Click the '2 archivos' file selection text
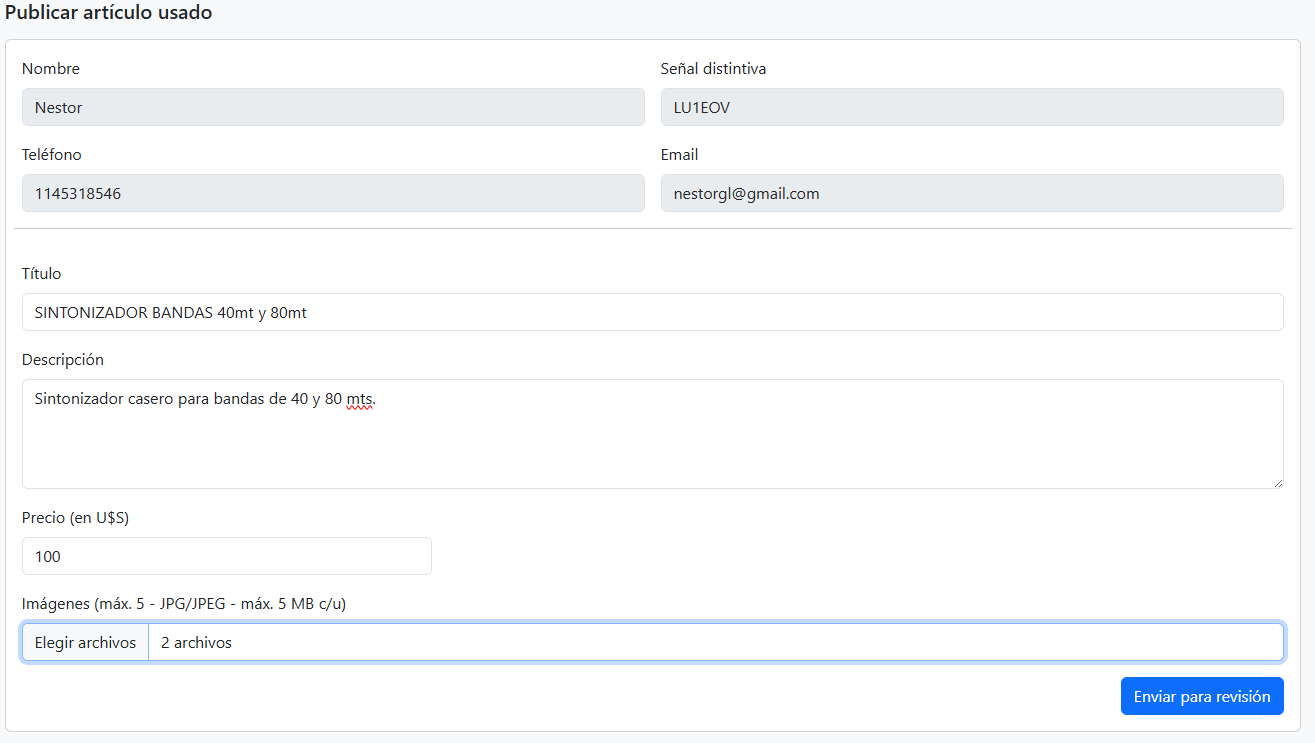Screen dimensions: 1315x743 197,643
